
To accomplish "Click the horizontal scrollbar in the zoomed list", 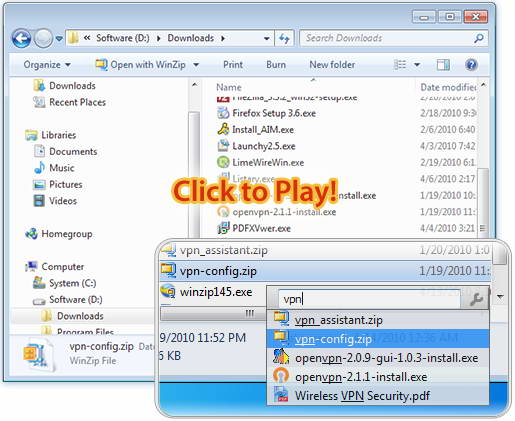I will tap(213, 313).
